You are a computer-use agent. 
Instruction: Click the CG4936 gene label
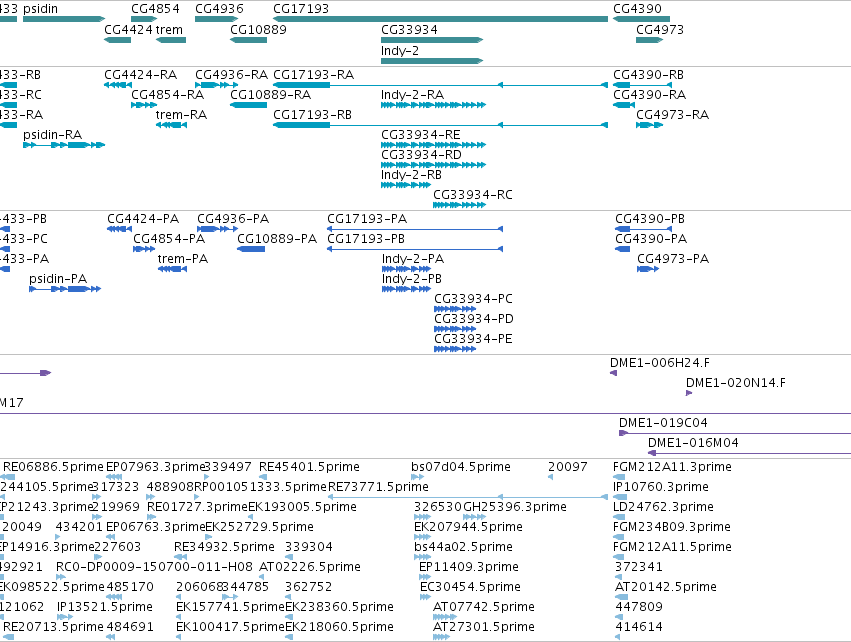tap(219, 9)
